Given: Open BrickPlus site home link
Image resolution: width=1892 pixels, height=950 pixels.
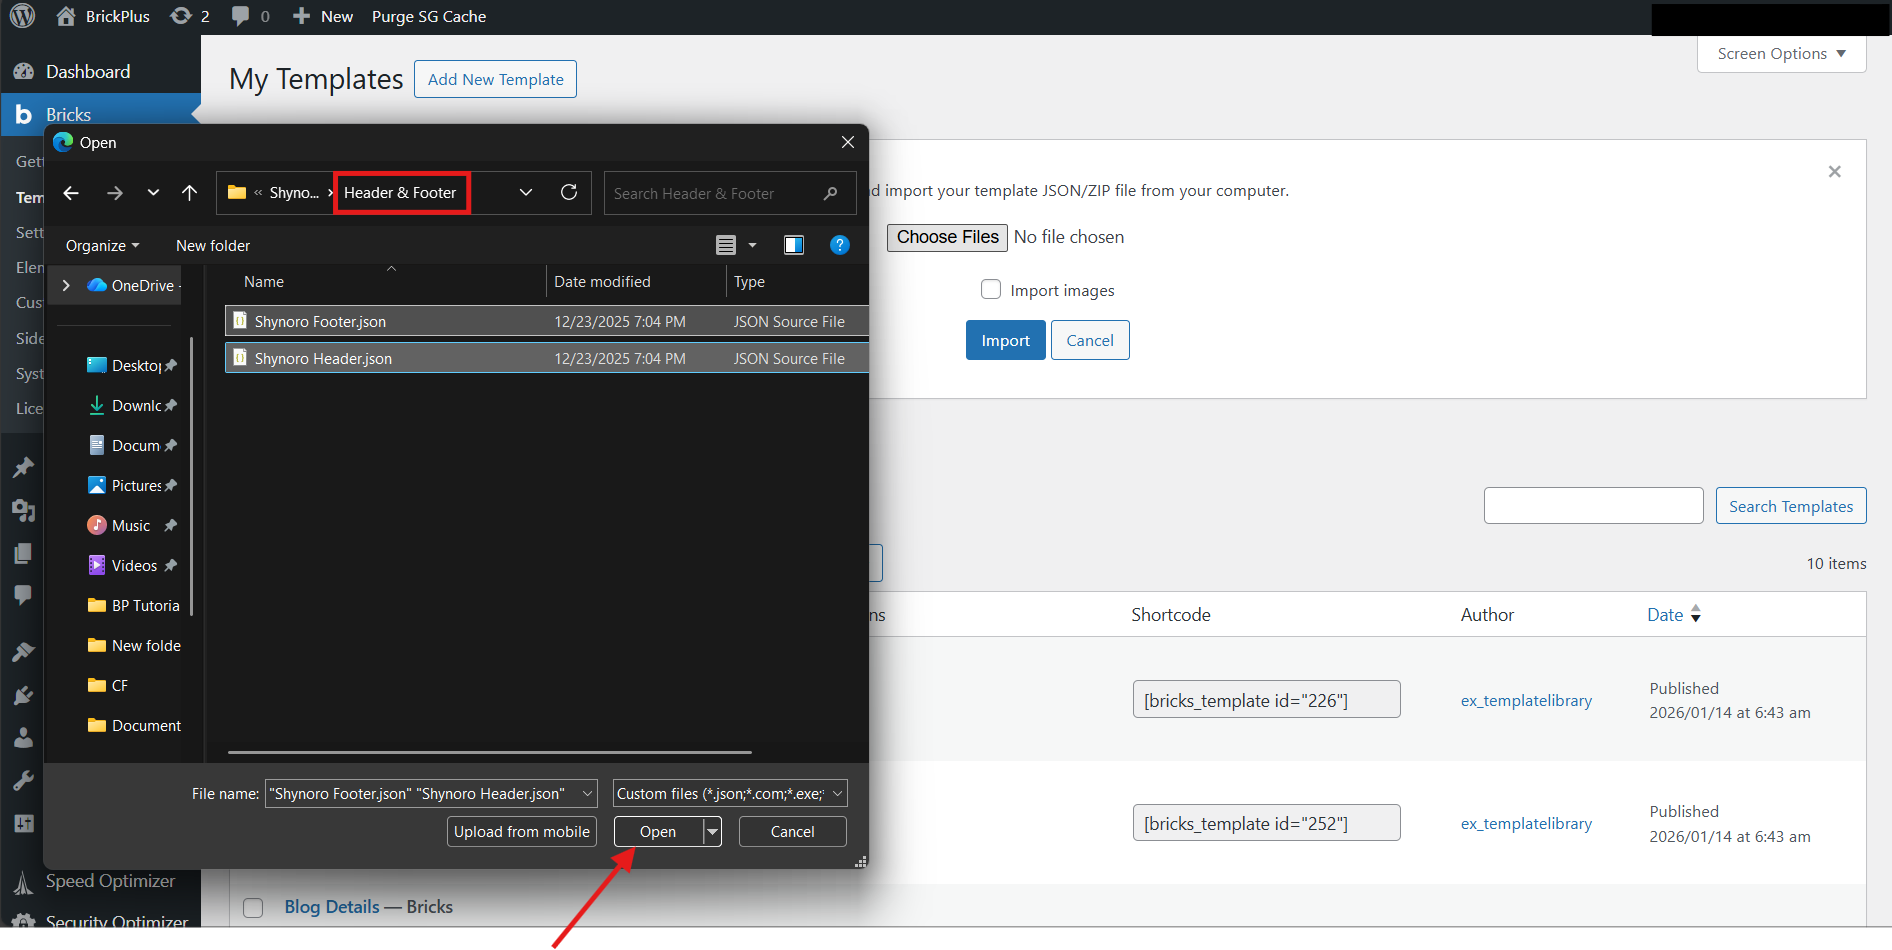Looking at the screenshot, I should coord(103,16).
